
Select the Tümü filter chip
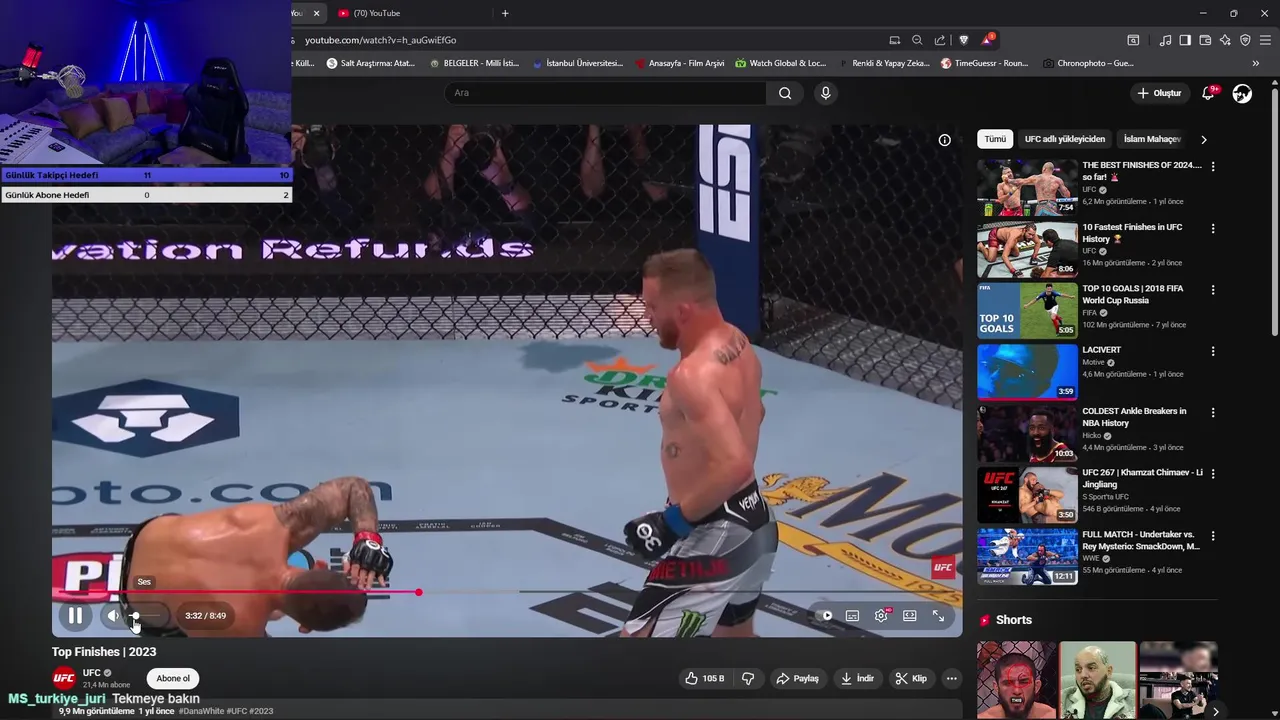[995, 139]
